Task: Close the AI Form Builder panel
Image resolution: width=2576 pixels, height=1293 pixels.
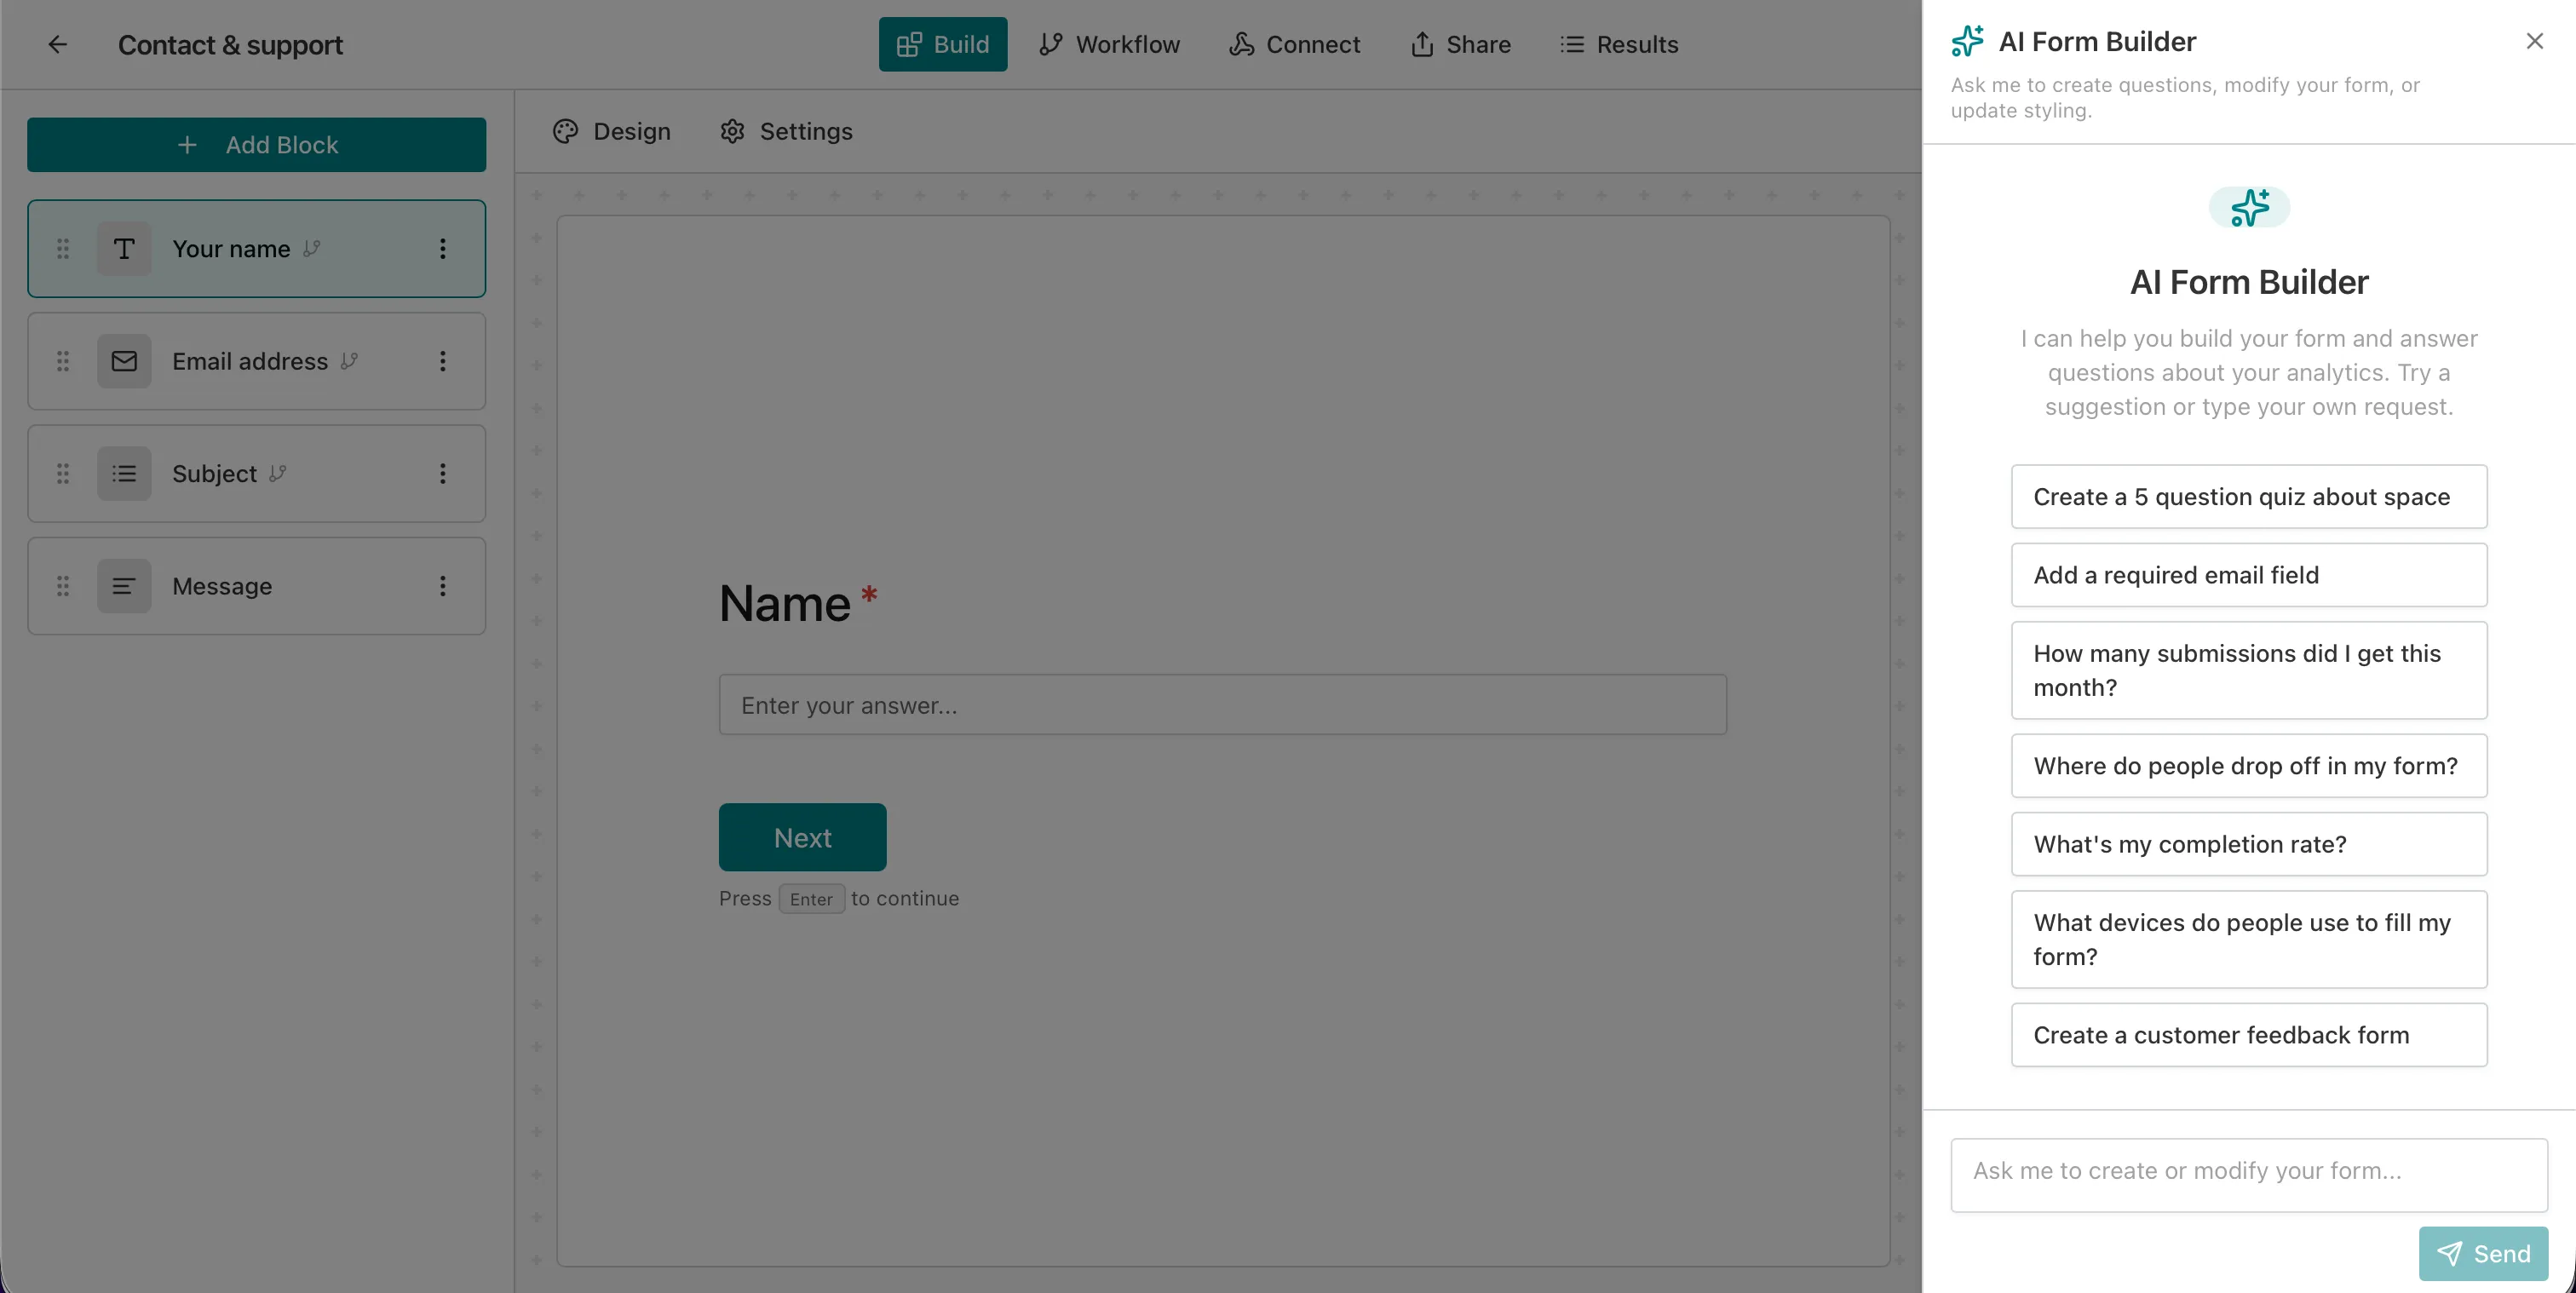Action: [2534, 41]
